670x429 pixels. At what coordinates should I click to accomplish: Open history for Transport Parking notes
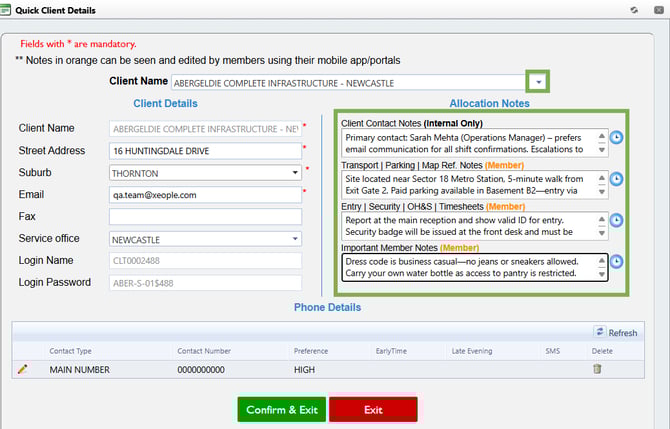pos(617,179)
